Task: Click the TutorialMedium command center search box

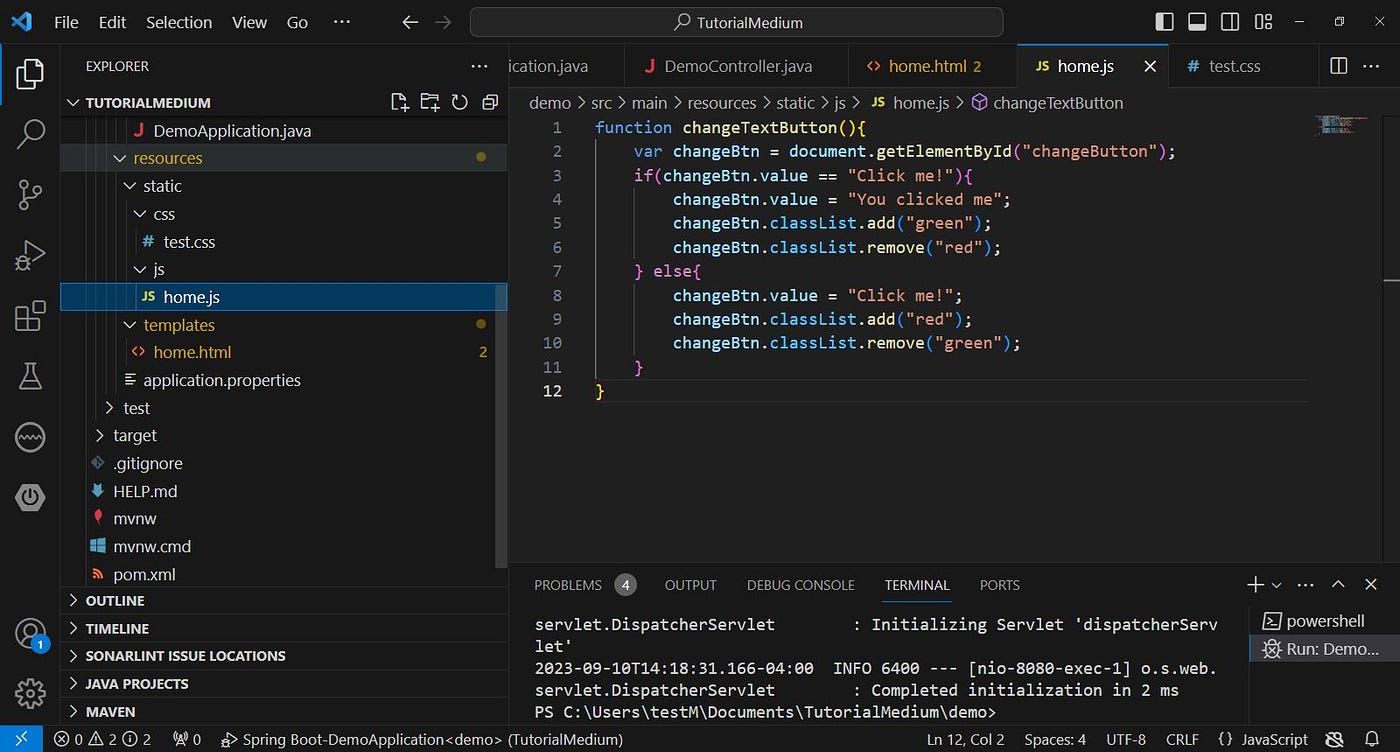Action: point(736,22)
